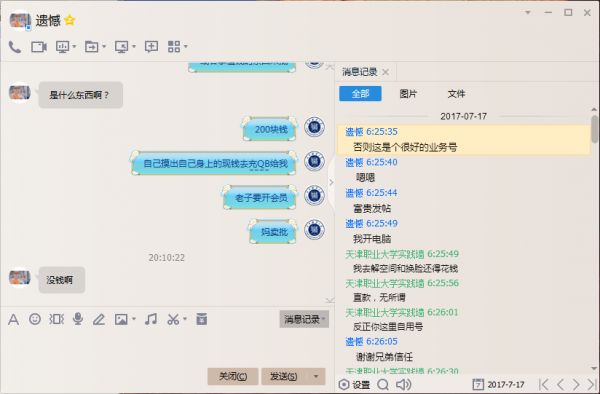Open the send options arrow next to 发送
Image resolution: width=600 pixels, height=394 pixels.
(316, 376)
